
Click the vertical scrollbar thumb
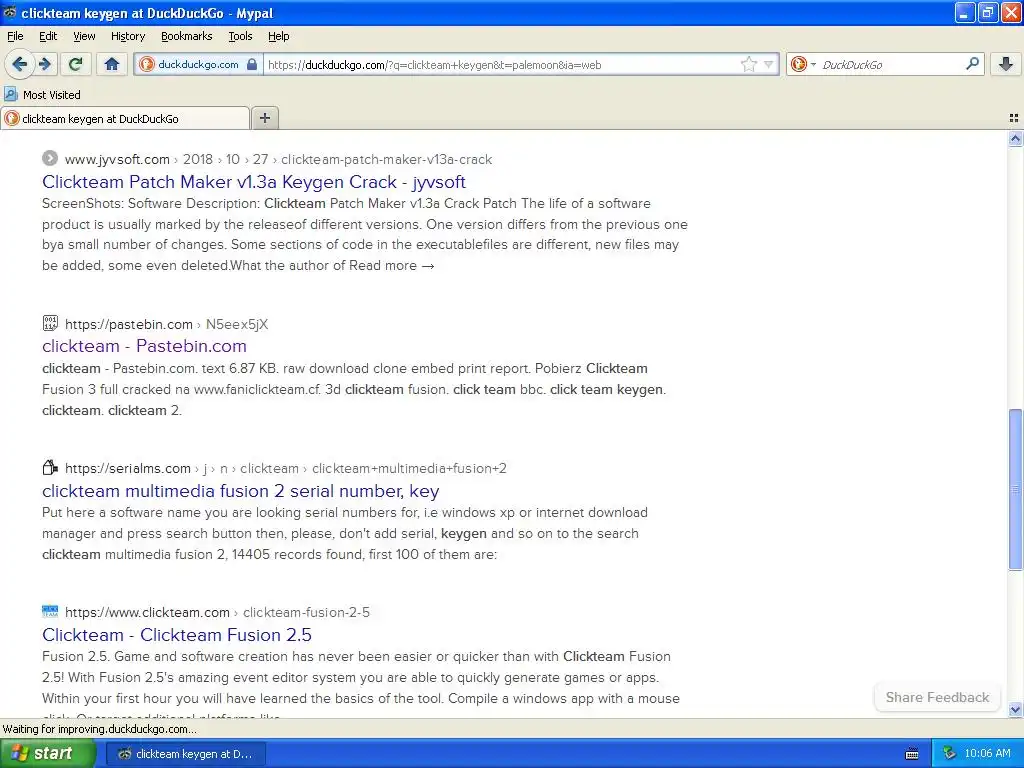point(1016,488)
